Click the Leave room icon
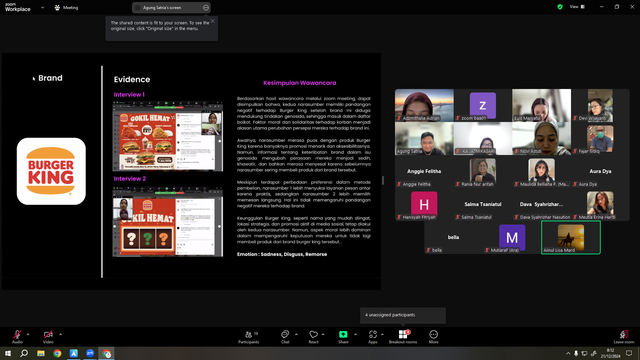This screenshot has height=360, width=640. (624, 334)
